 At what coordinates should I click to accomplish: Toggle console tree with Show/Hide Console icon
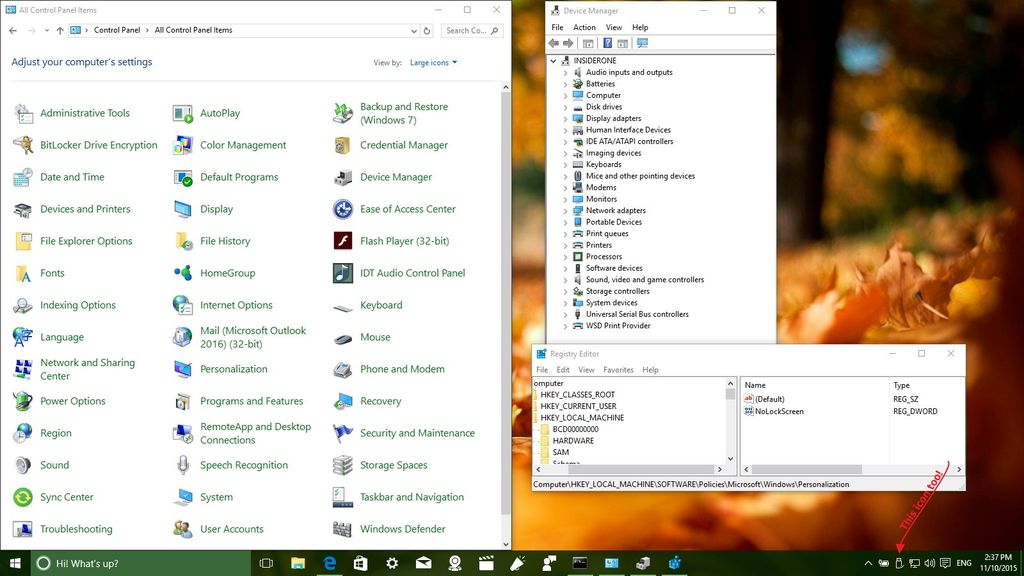tap(589, 42)
